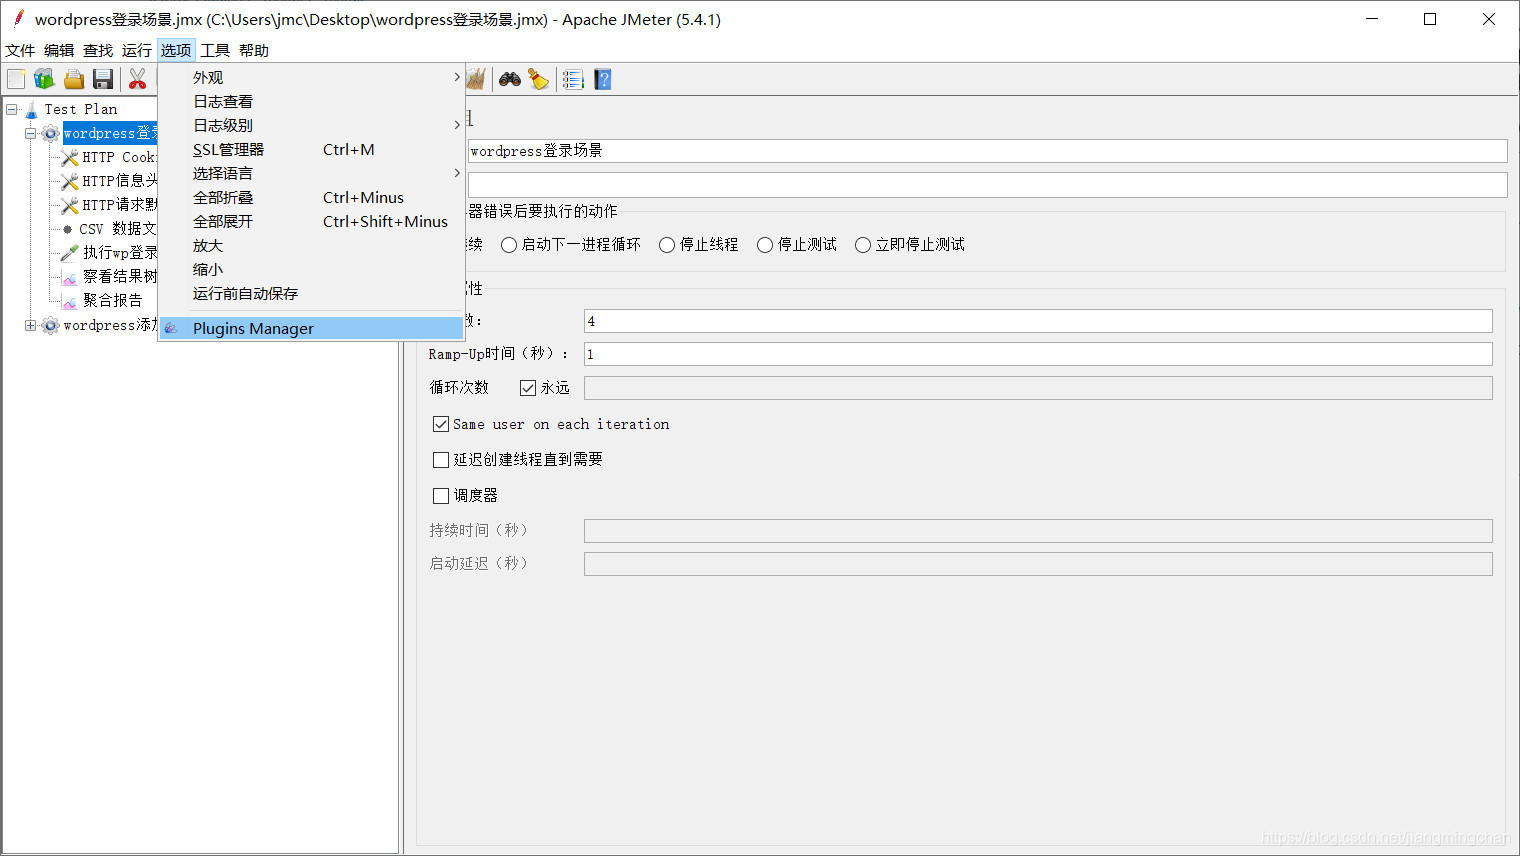Image resolution: width=1520 pixels, height=856 pixels.
Task: Close the open 选项 menu
Action: click(x=176, y=50)
